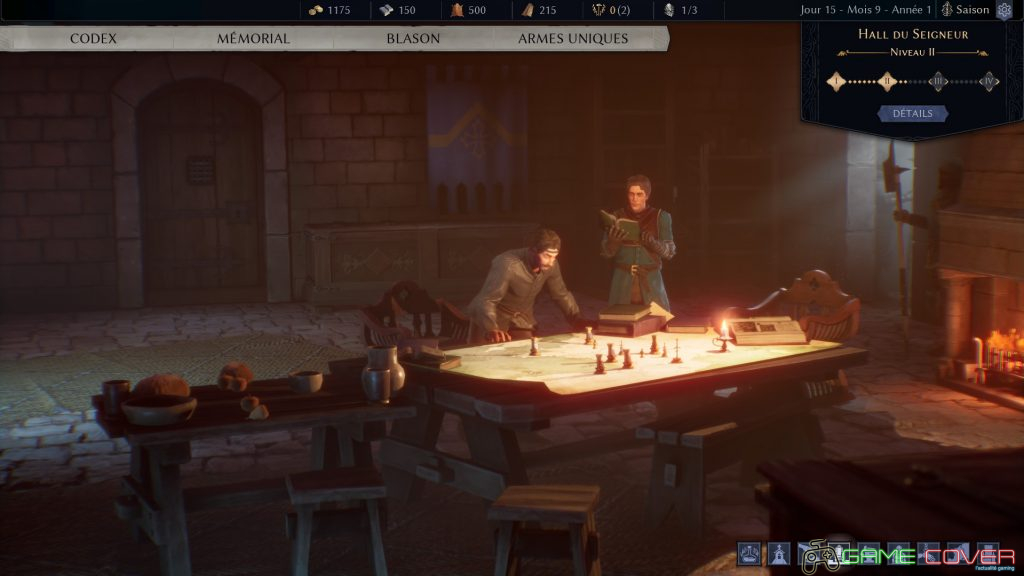Open the Codex tab
This screenshot has width=1024, height=576.
(x=93, y=39)
